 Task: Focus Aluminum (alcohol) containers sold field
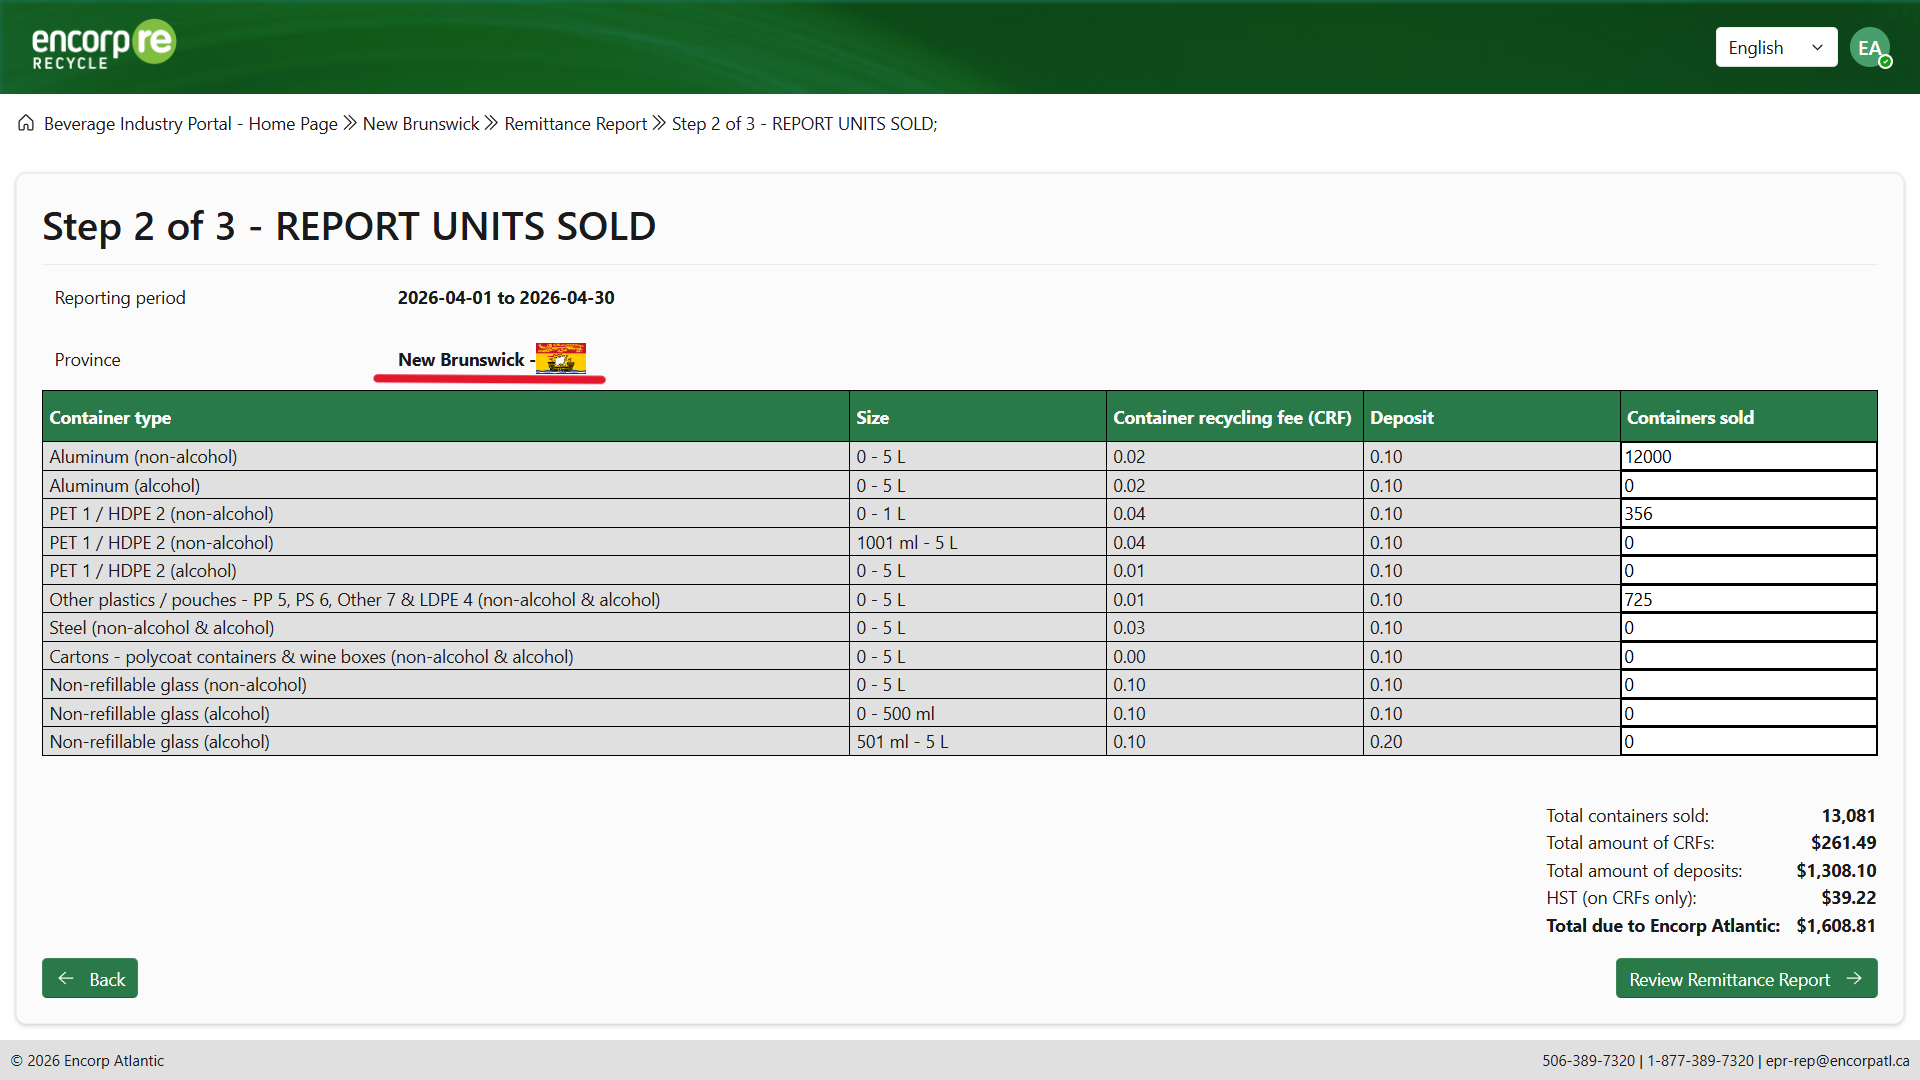click(x=1747, y=485)
